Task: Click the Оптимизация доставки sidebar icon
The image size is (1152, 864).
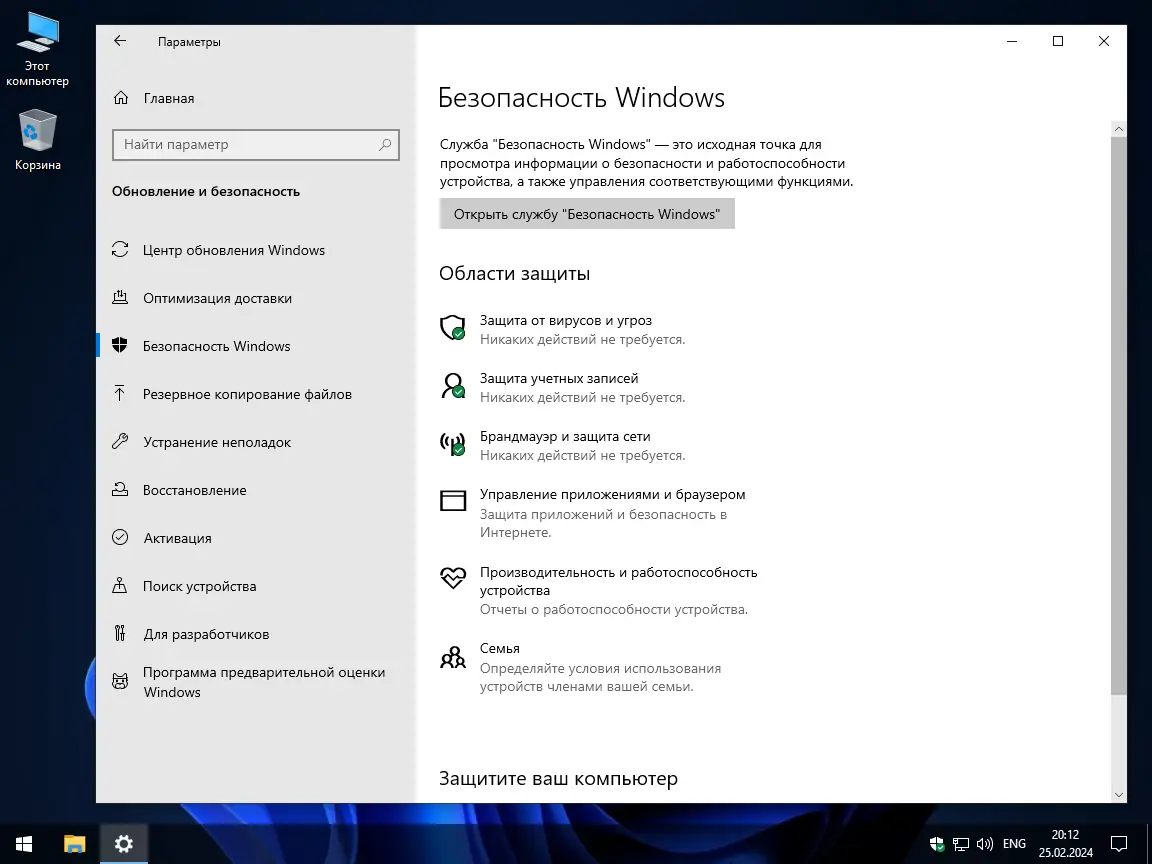Action: pos(121,298)
